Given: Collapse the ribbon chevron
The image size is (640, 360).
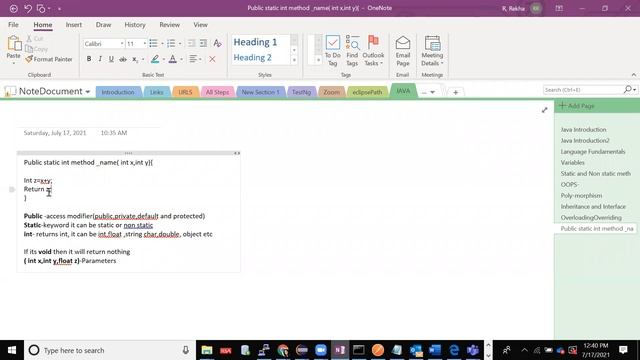Looking at the screenshot, I should 633,75.
